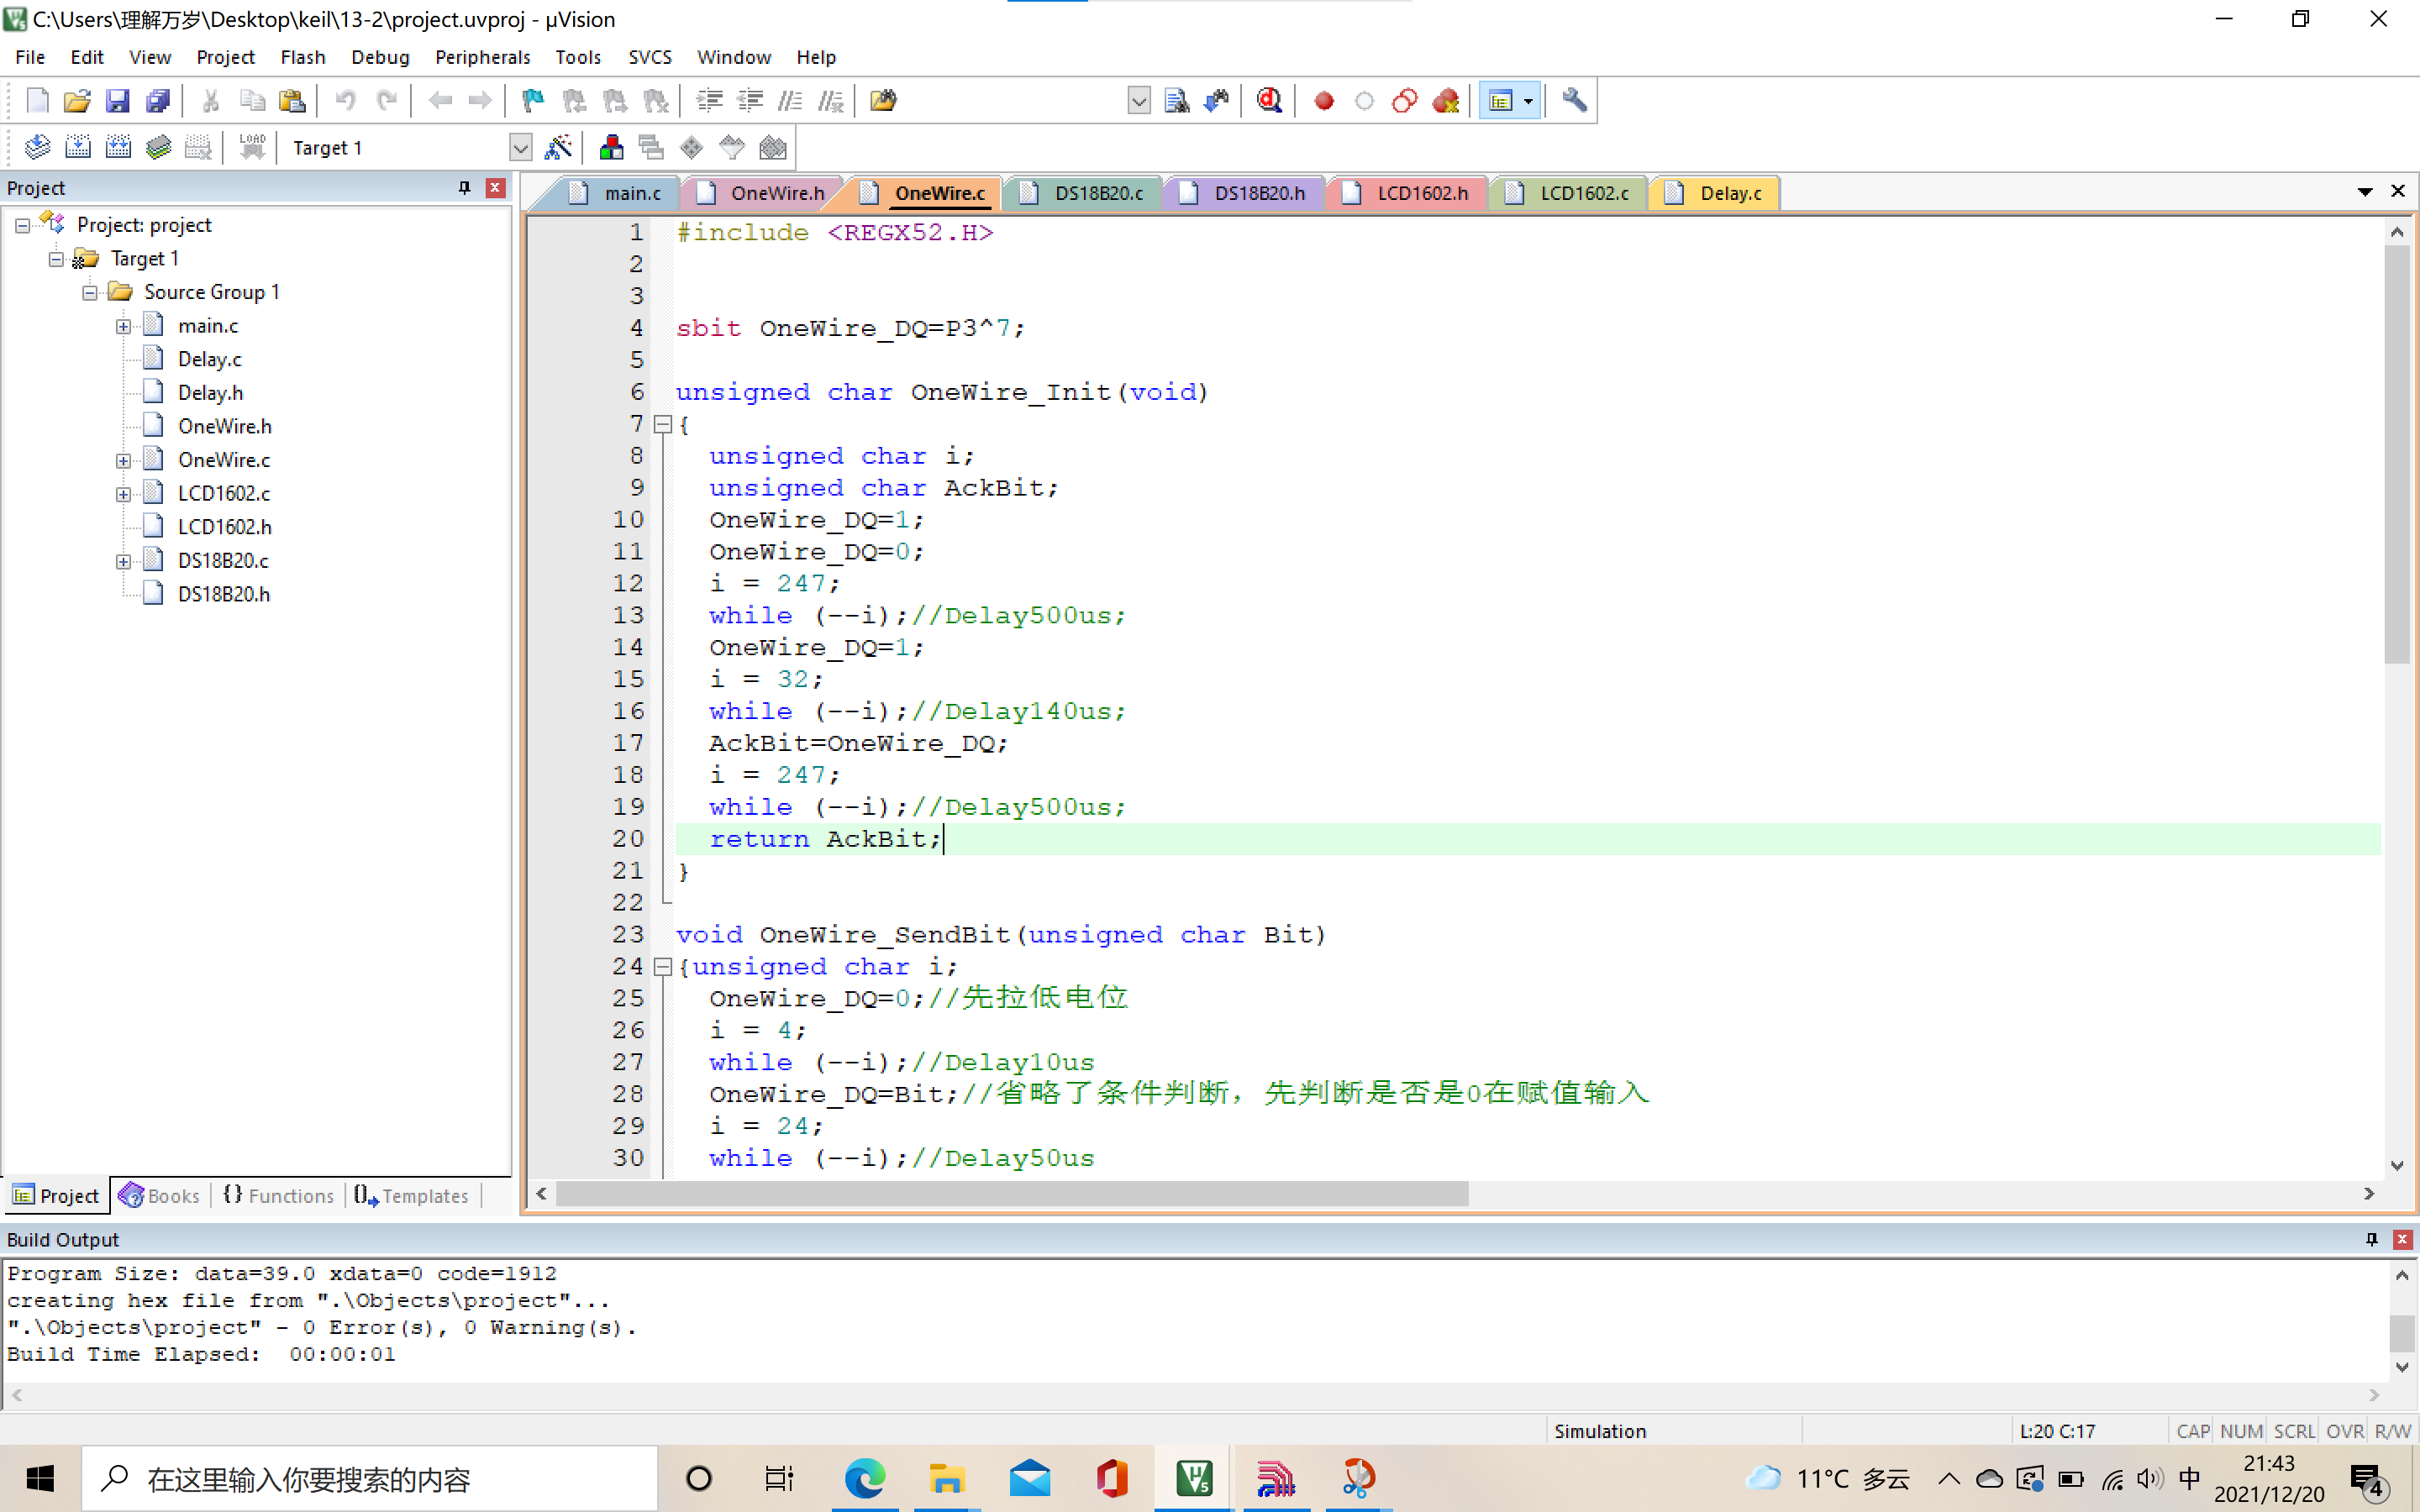Toggle bookmark flag icon
This screenshot has height=1512, width=2420.
tap(533, 100)
